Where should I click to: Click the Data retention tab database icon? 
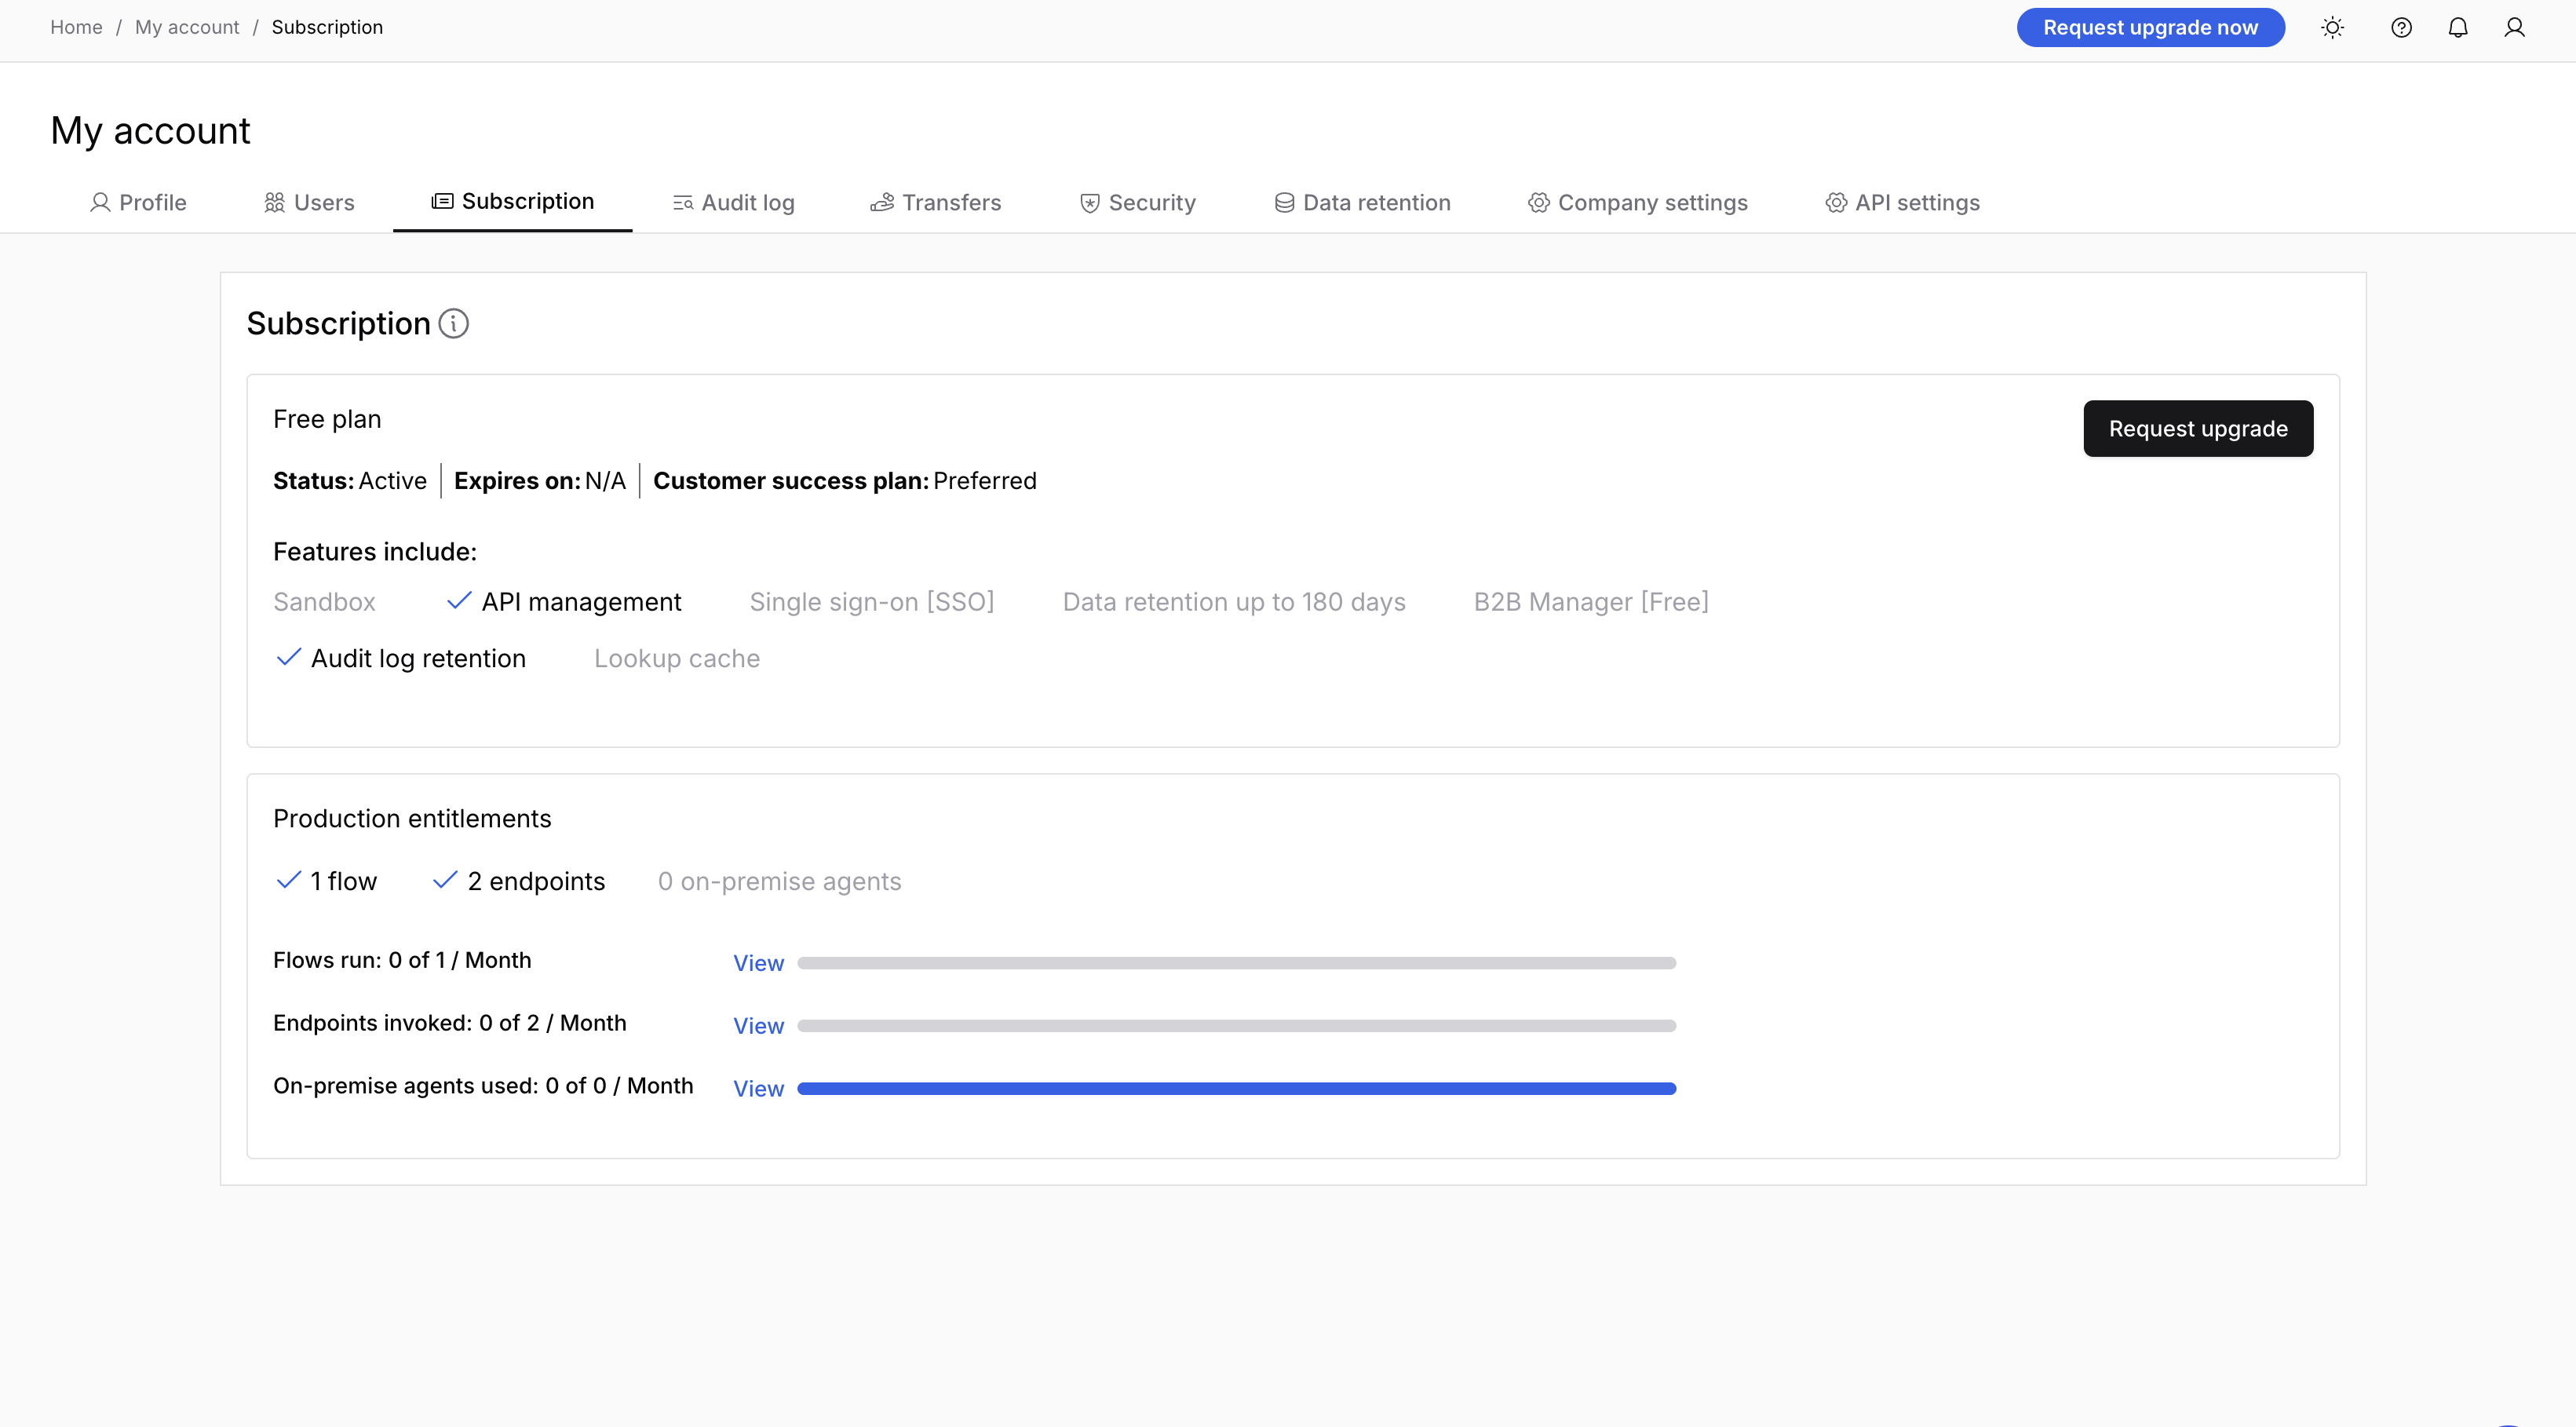pos(1284,203)
